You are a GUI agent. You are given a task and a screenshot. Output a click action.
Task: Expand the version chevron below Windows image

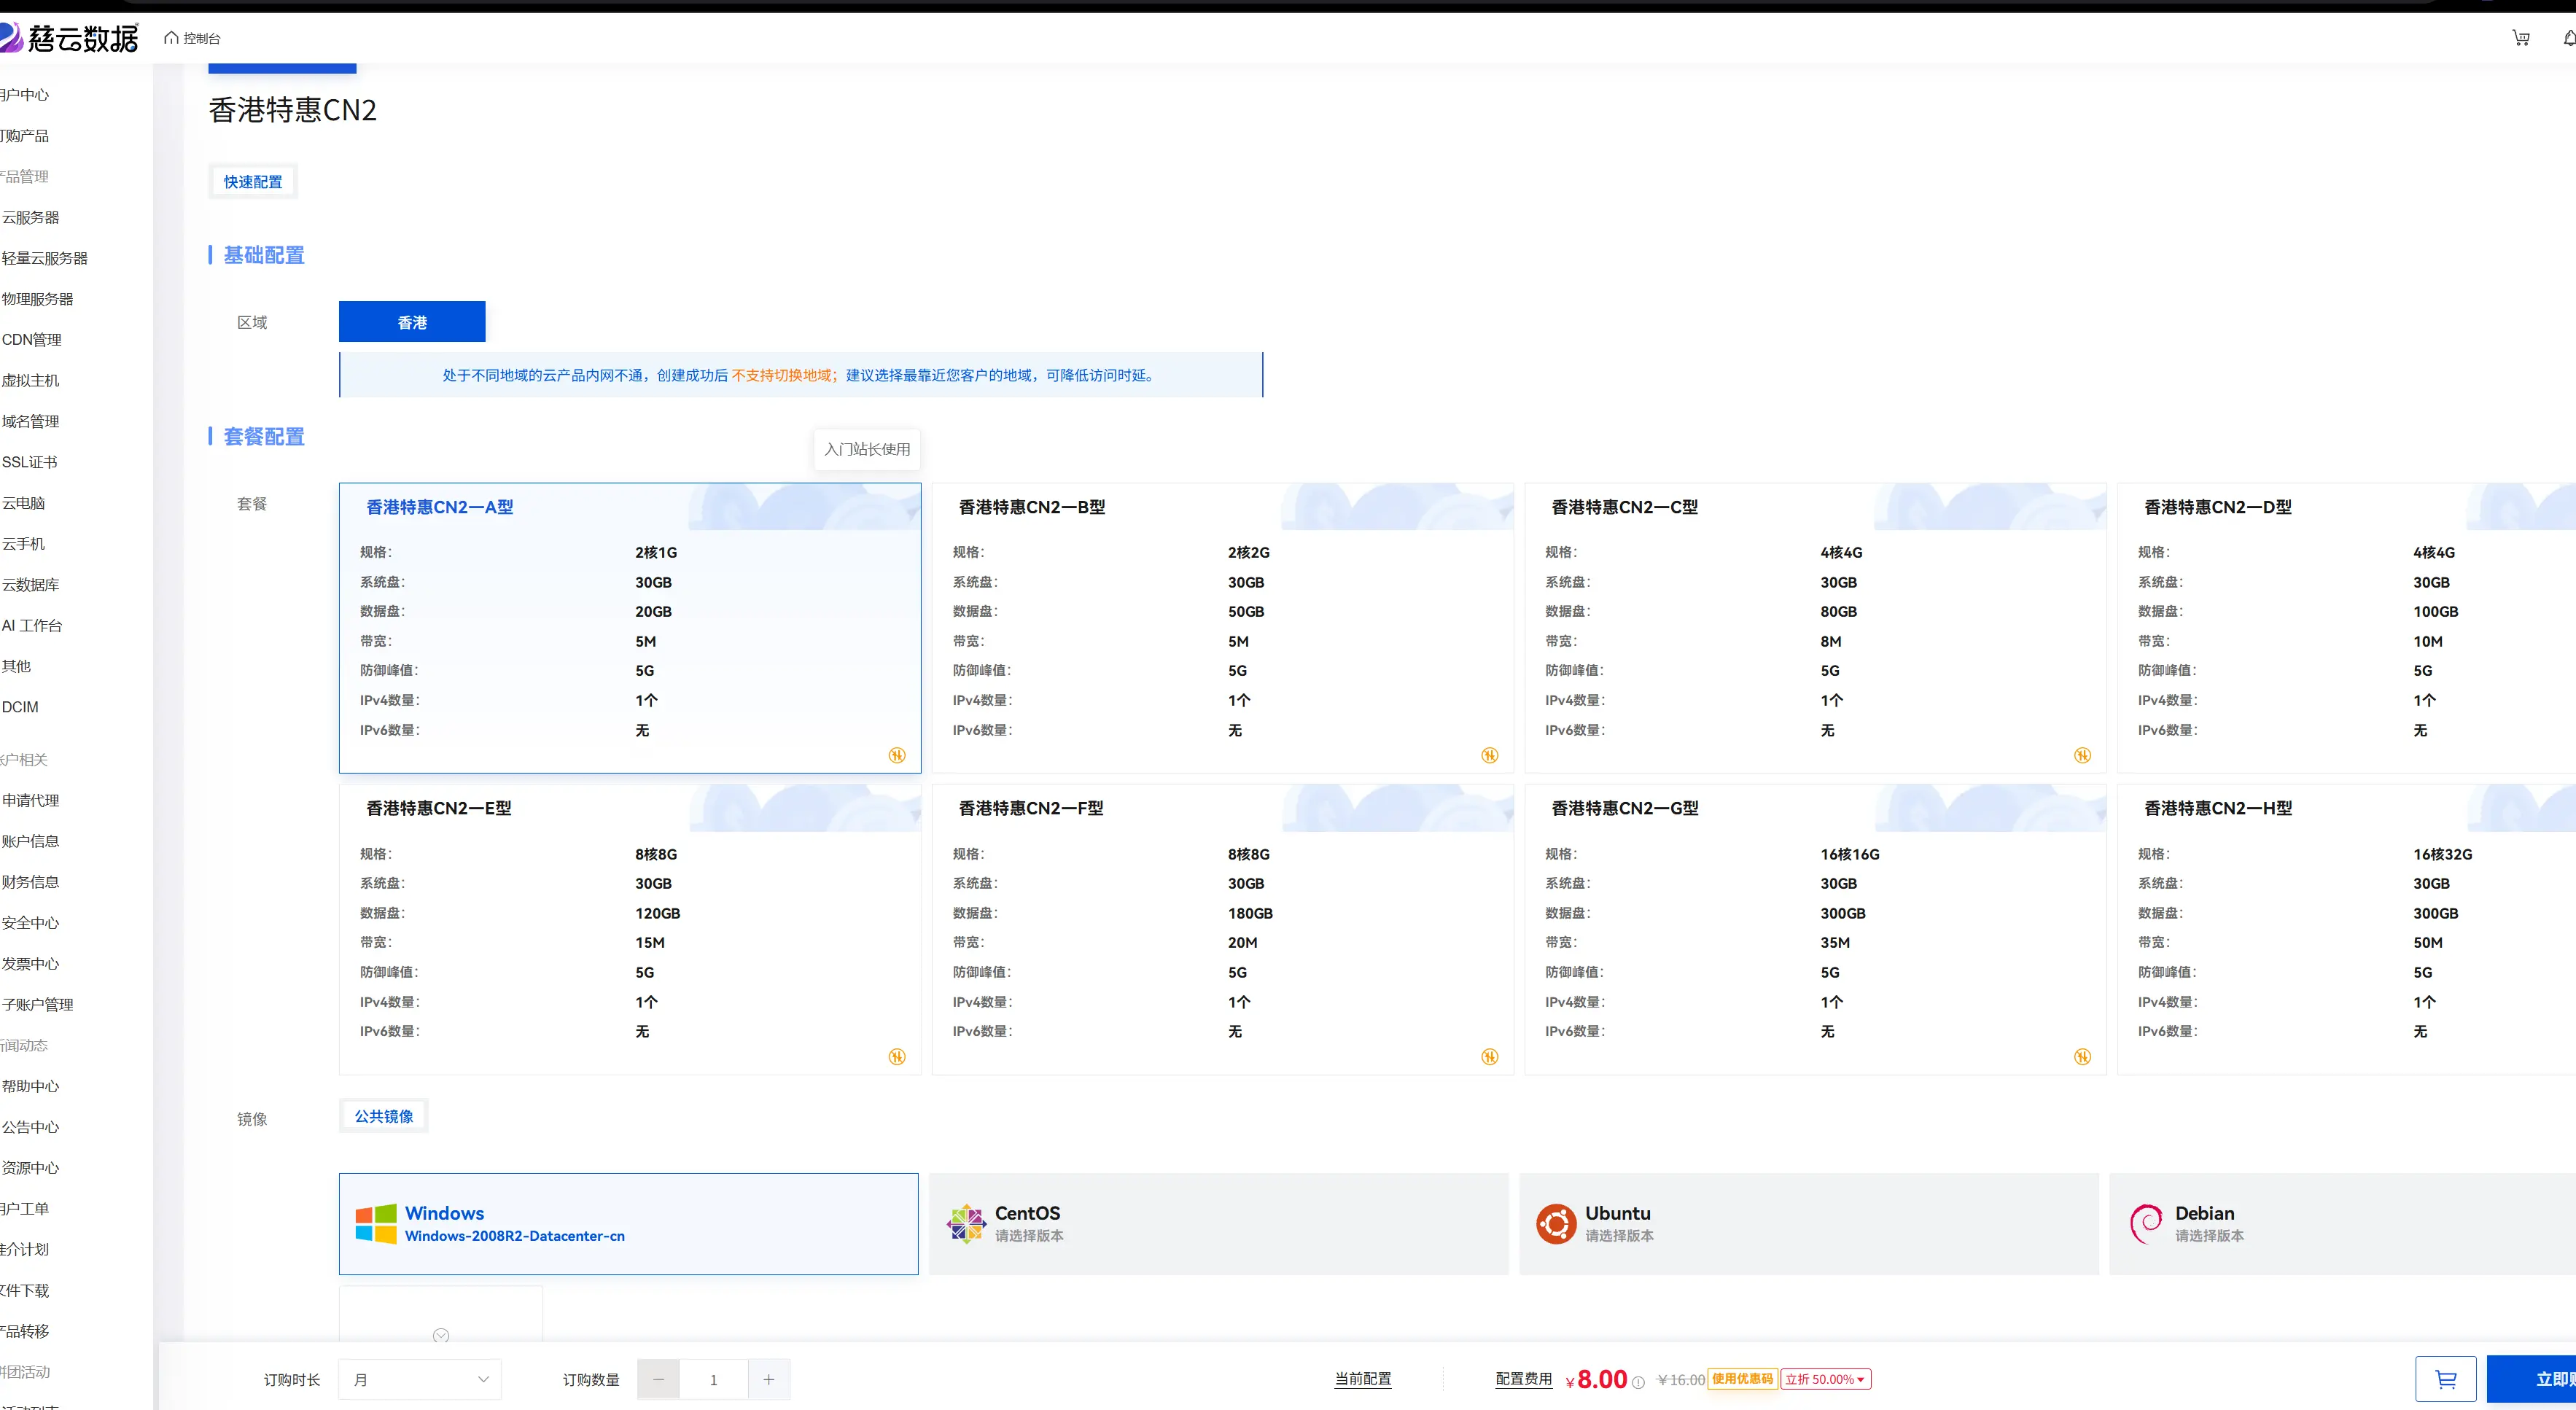[441, 1335]
